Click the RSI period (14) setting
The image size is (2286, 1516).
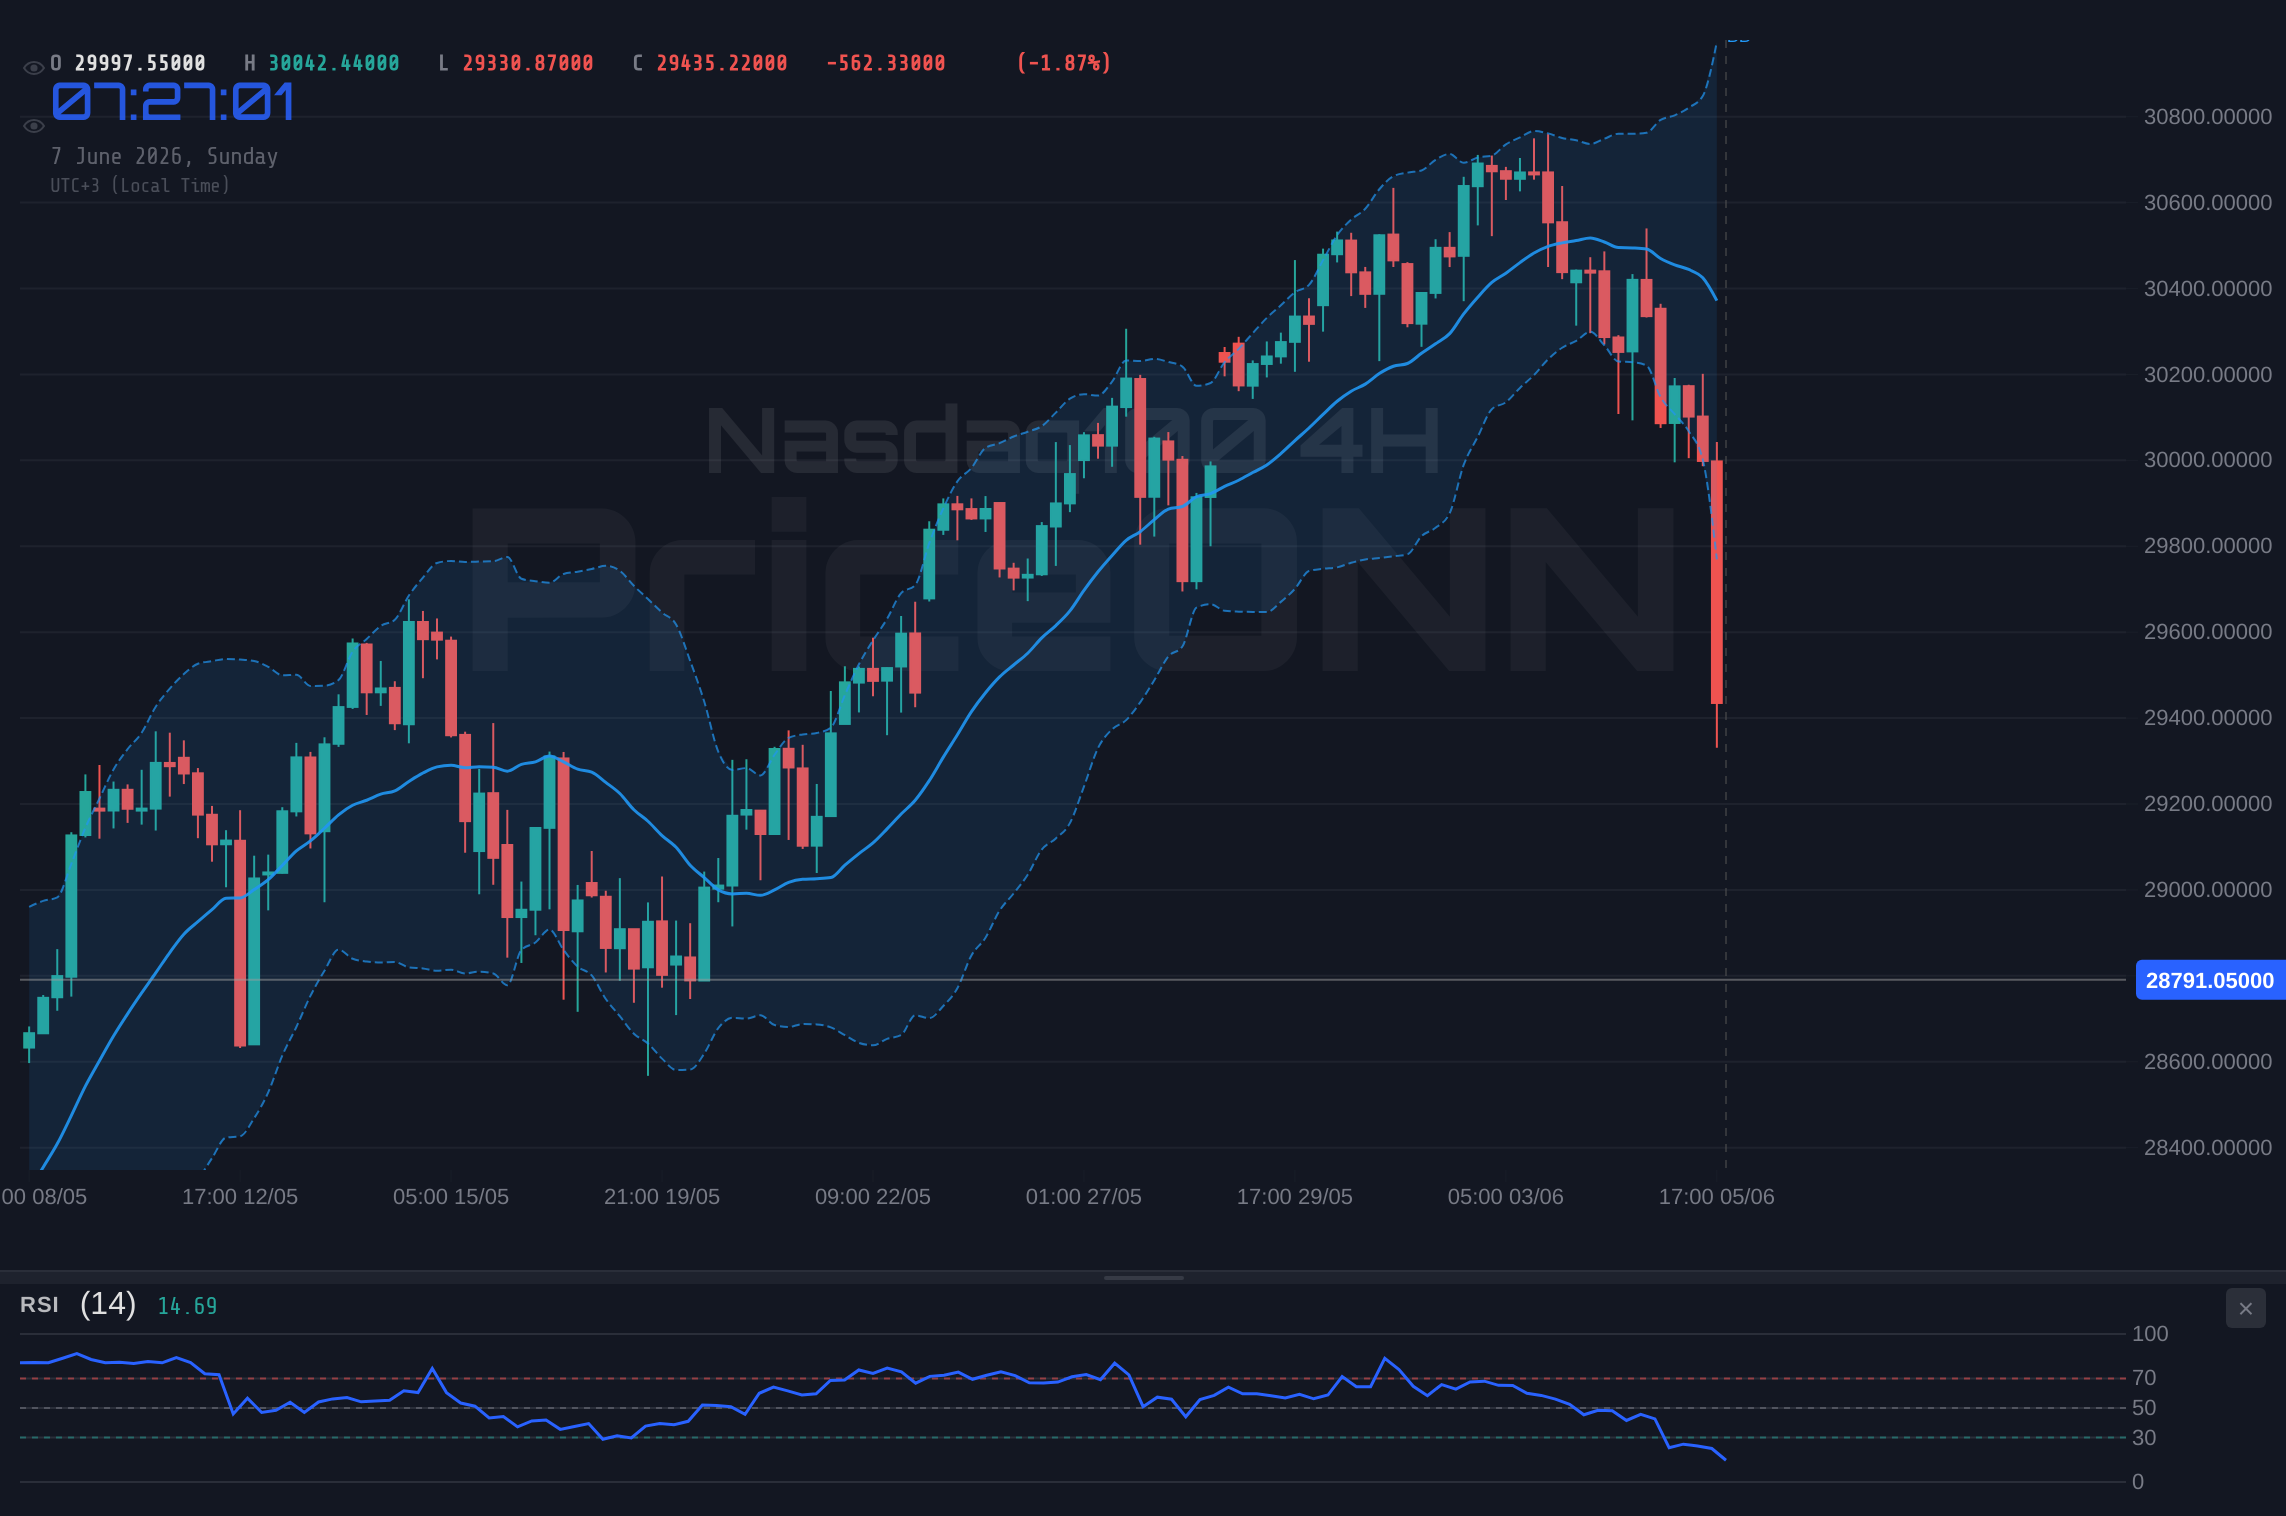pos(108,1304)
